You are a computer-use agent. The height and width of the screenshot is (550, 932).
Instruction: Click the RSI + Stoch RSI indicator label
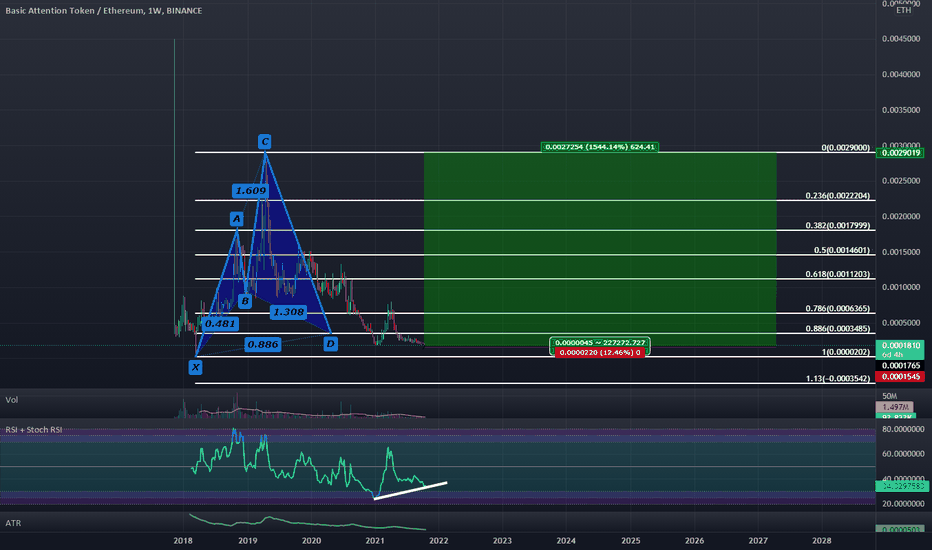(x=34, y=429)
